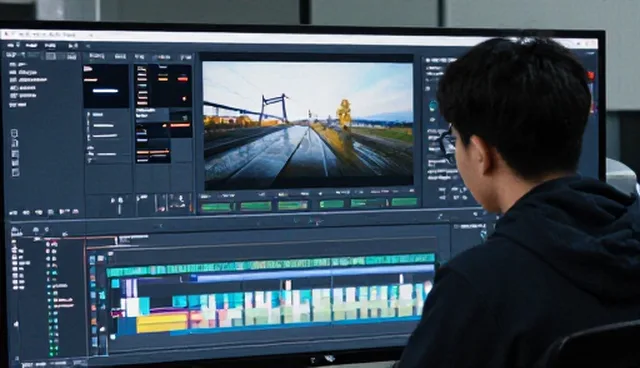Click the teal circular icon in right panel
The height and width of the screenshot is (368, 640).
(433, 106)
